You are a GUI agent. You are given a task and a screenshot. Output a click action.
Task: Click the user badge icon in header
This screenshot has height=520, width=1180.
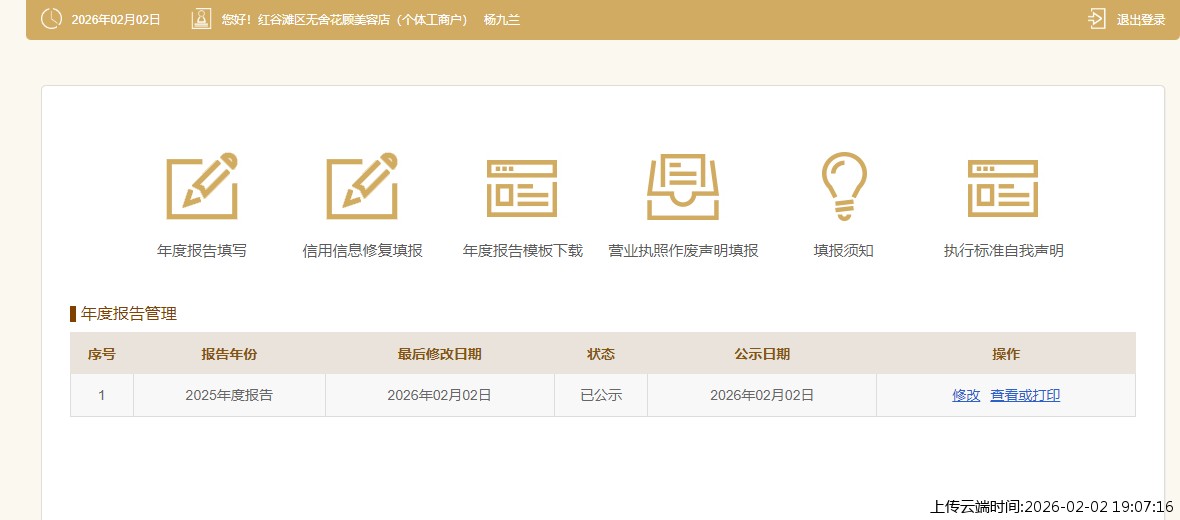pos(201,20)
